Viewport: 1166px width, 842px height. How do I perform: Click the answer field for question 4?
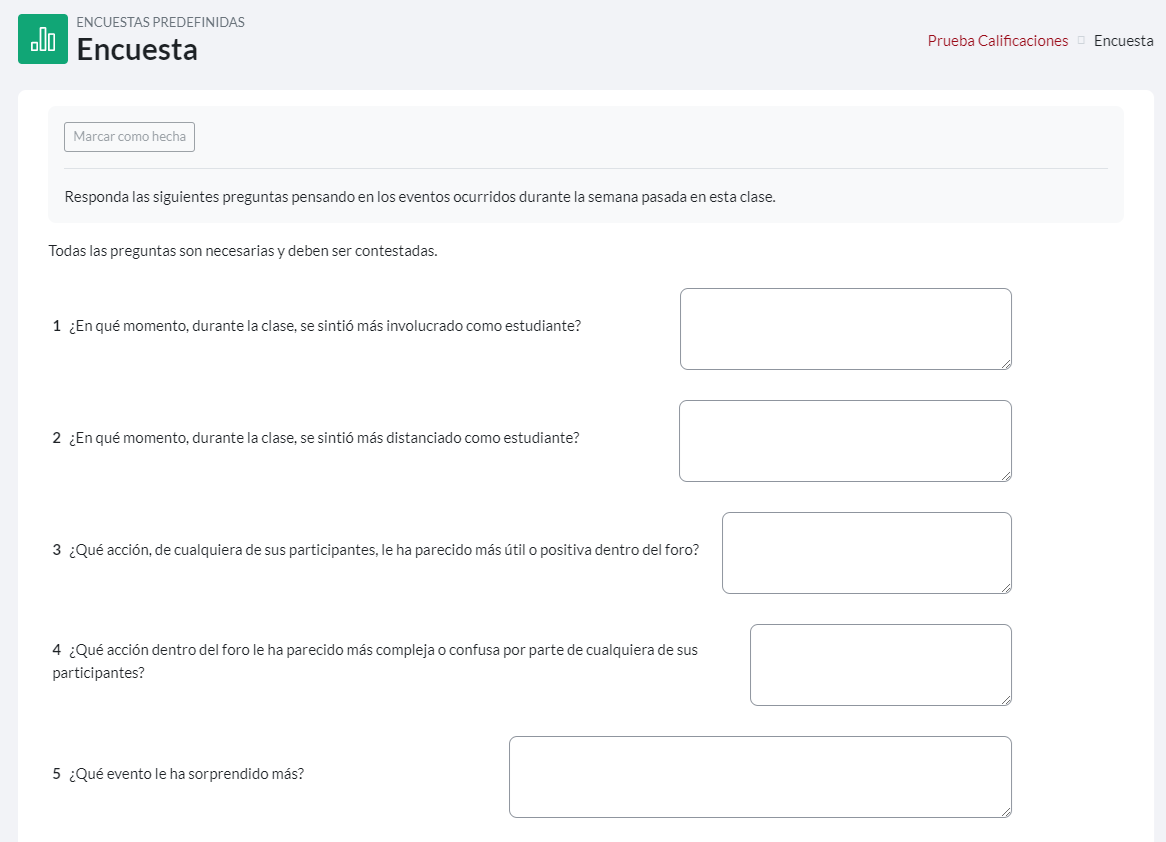880,665
